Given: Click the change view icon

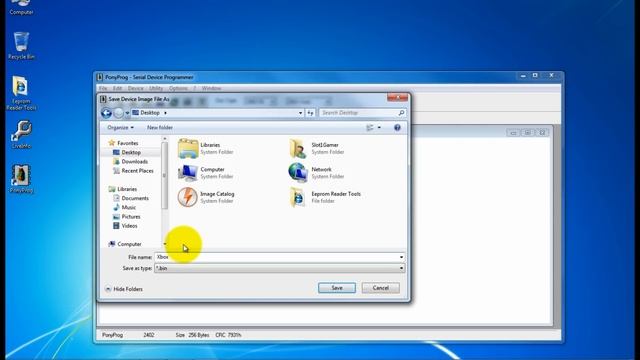Looking at the screenshot, I should [370, 128].
